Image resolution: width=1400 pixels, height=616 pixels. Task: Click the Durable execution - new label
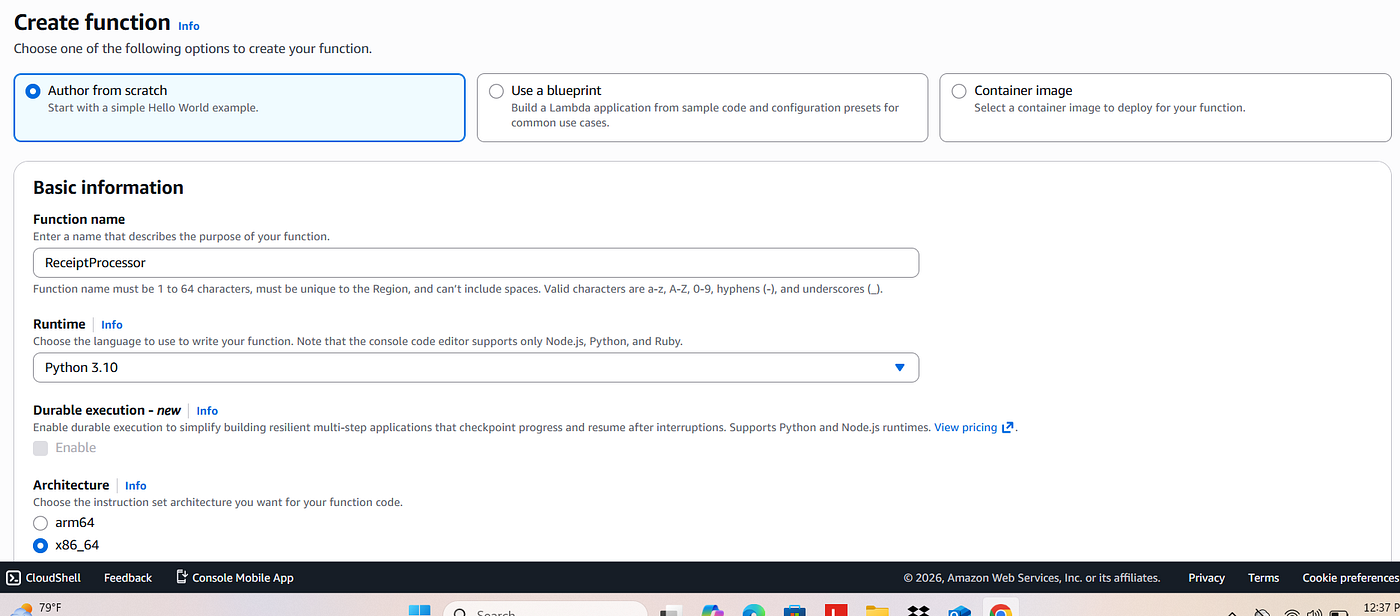coord(107,410)
